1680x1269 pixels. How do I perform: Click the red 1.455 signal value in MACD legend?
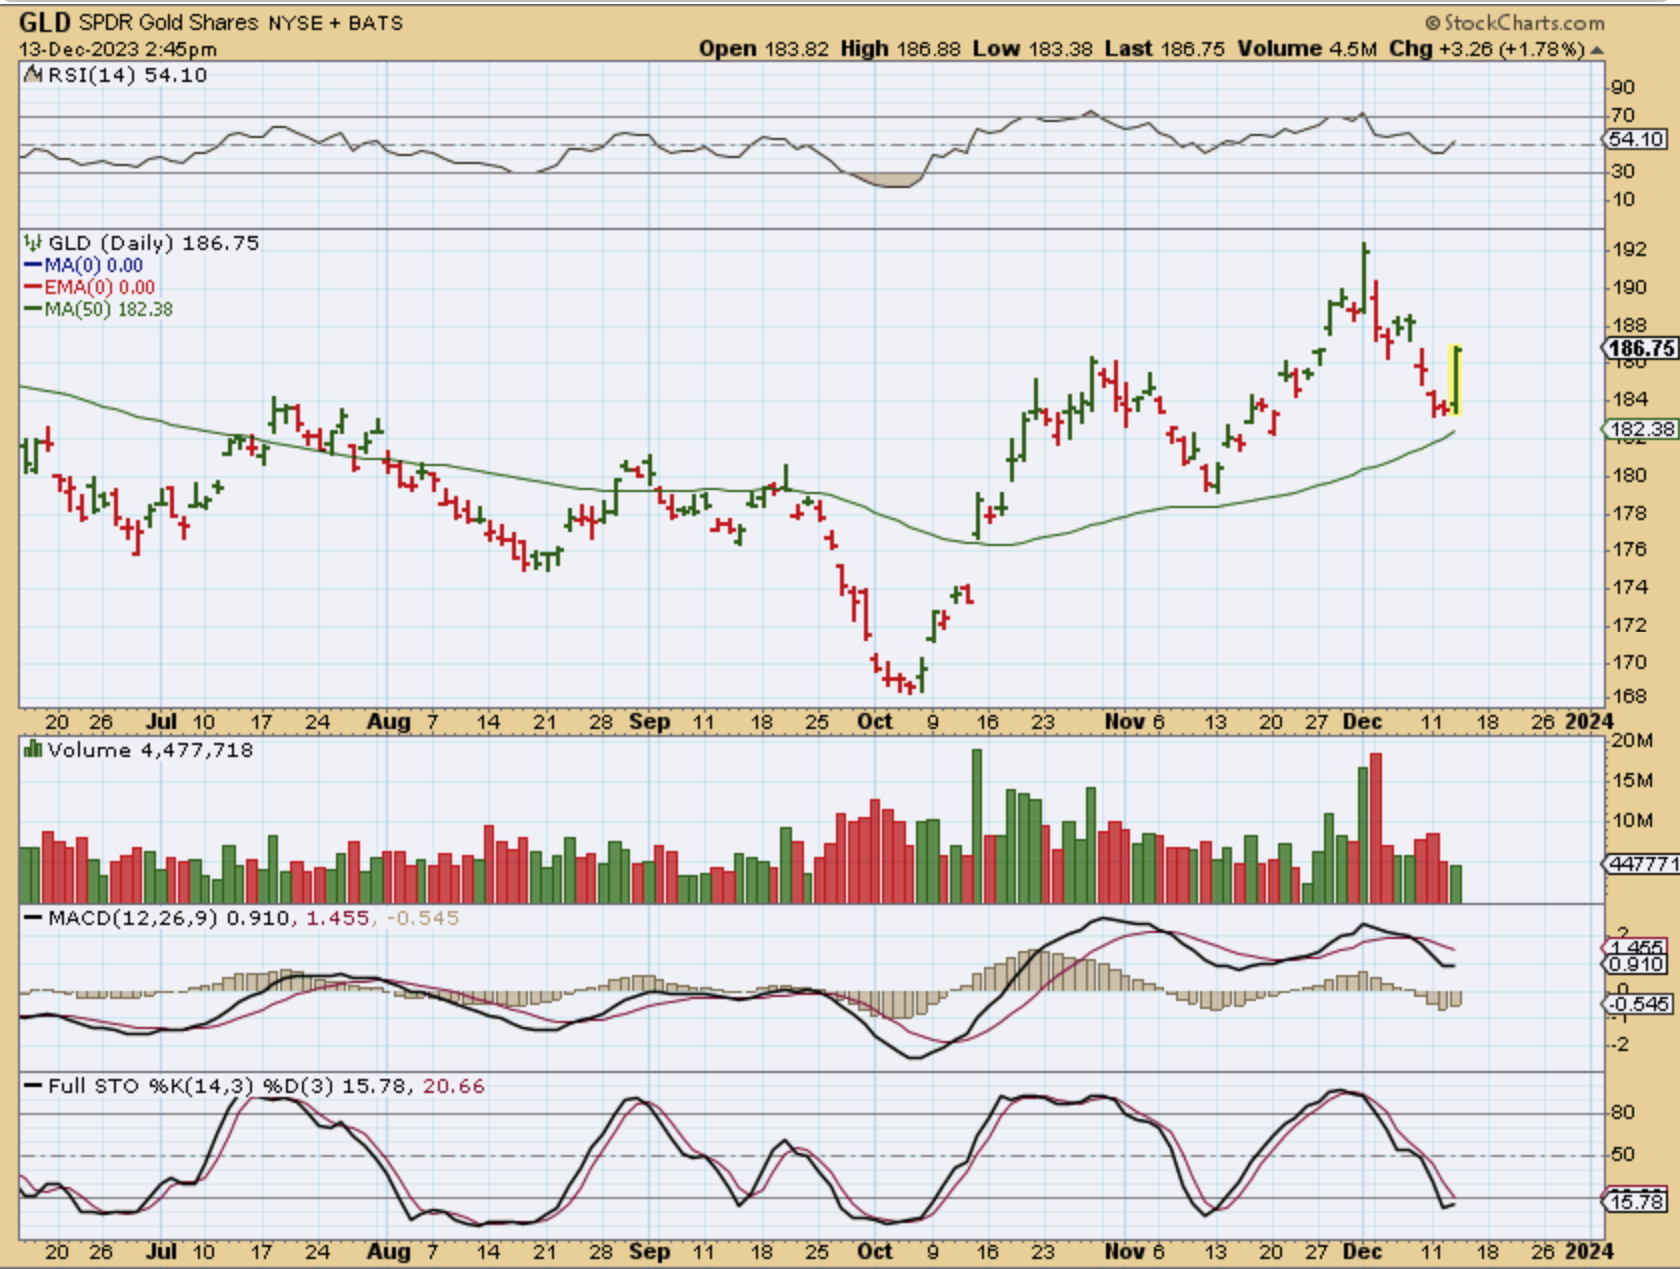pyautogui.click(x=338, y=918)
